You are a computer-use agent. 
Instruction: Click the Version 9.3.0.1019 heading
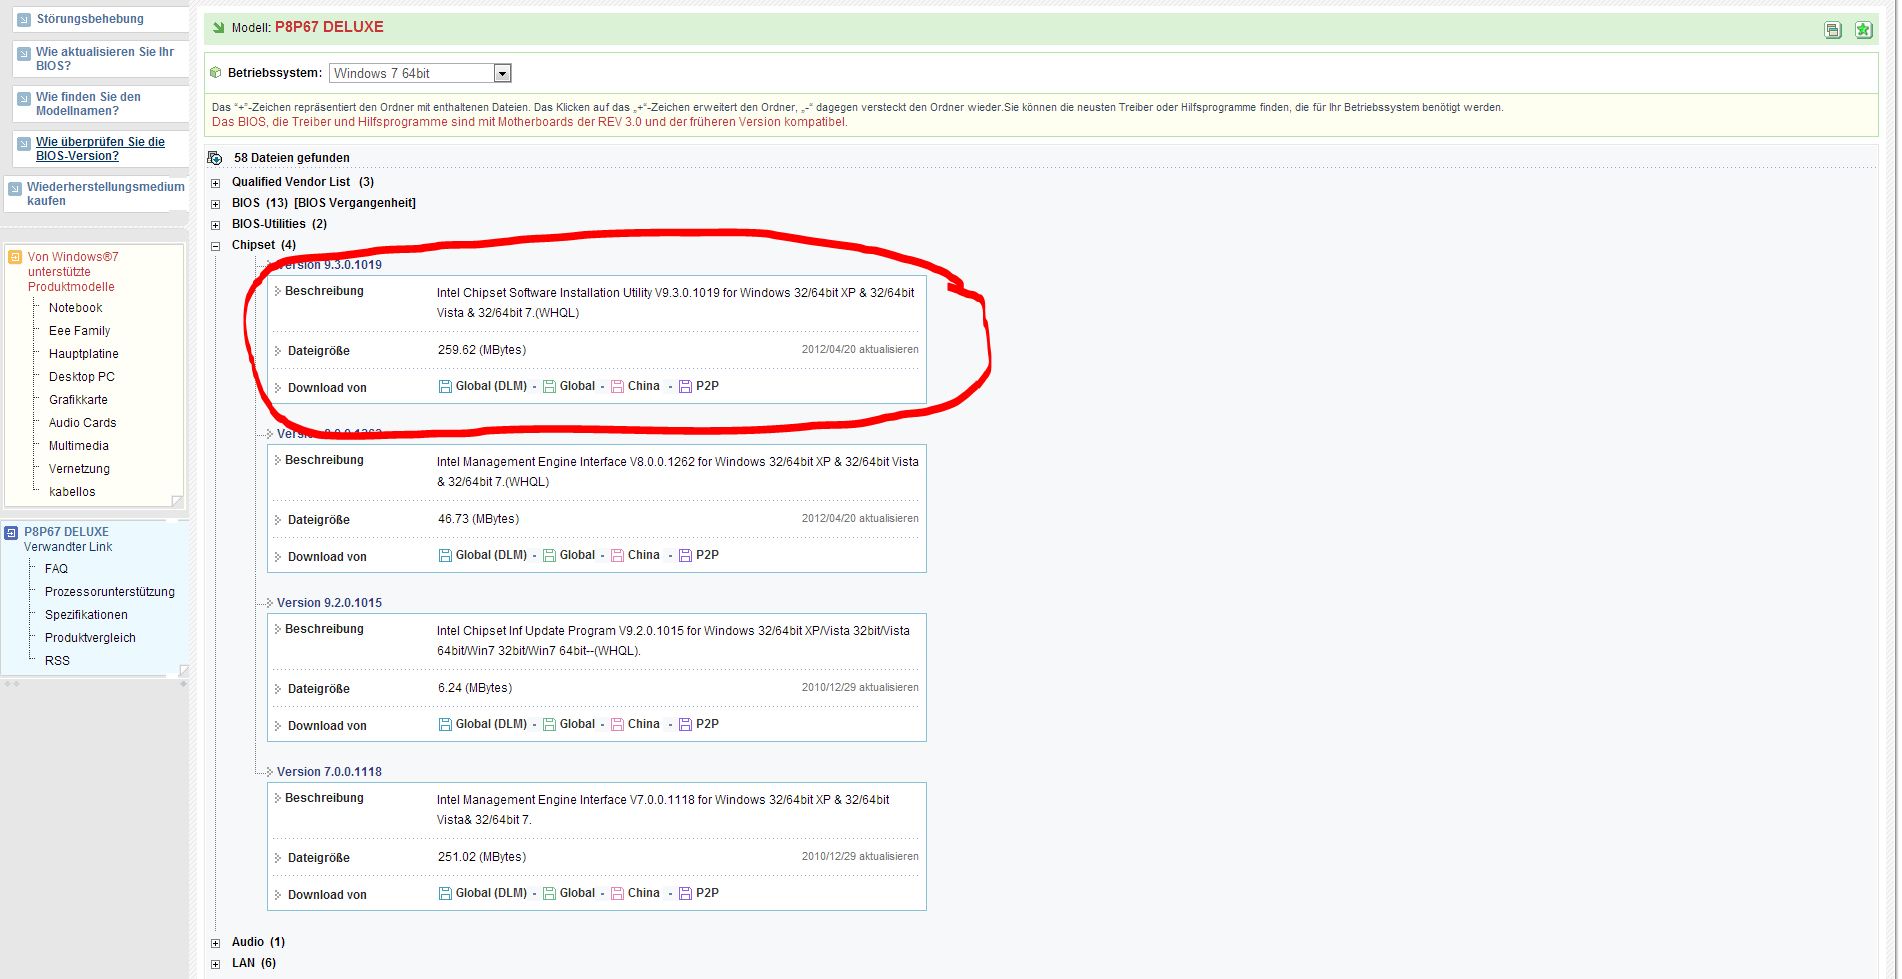(329, 265)
